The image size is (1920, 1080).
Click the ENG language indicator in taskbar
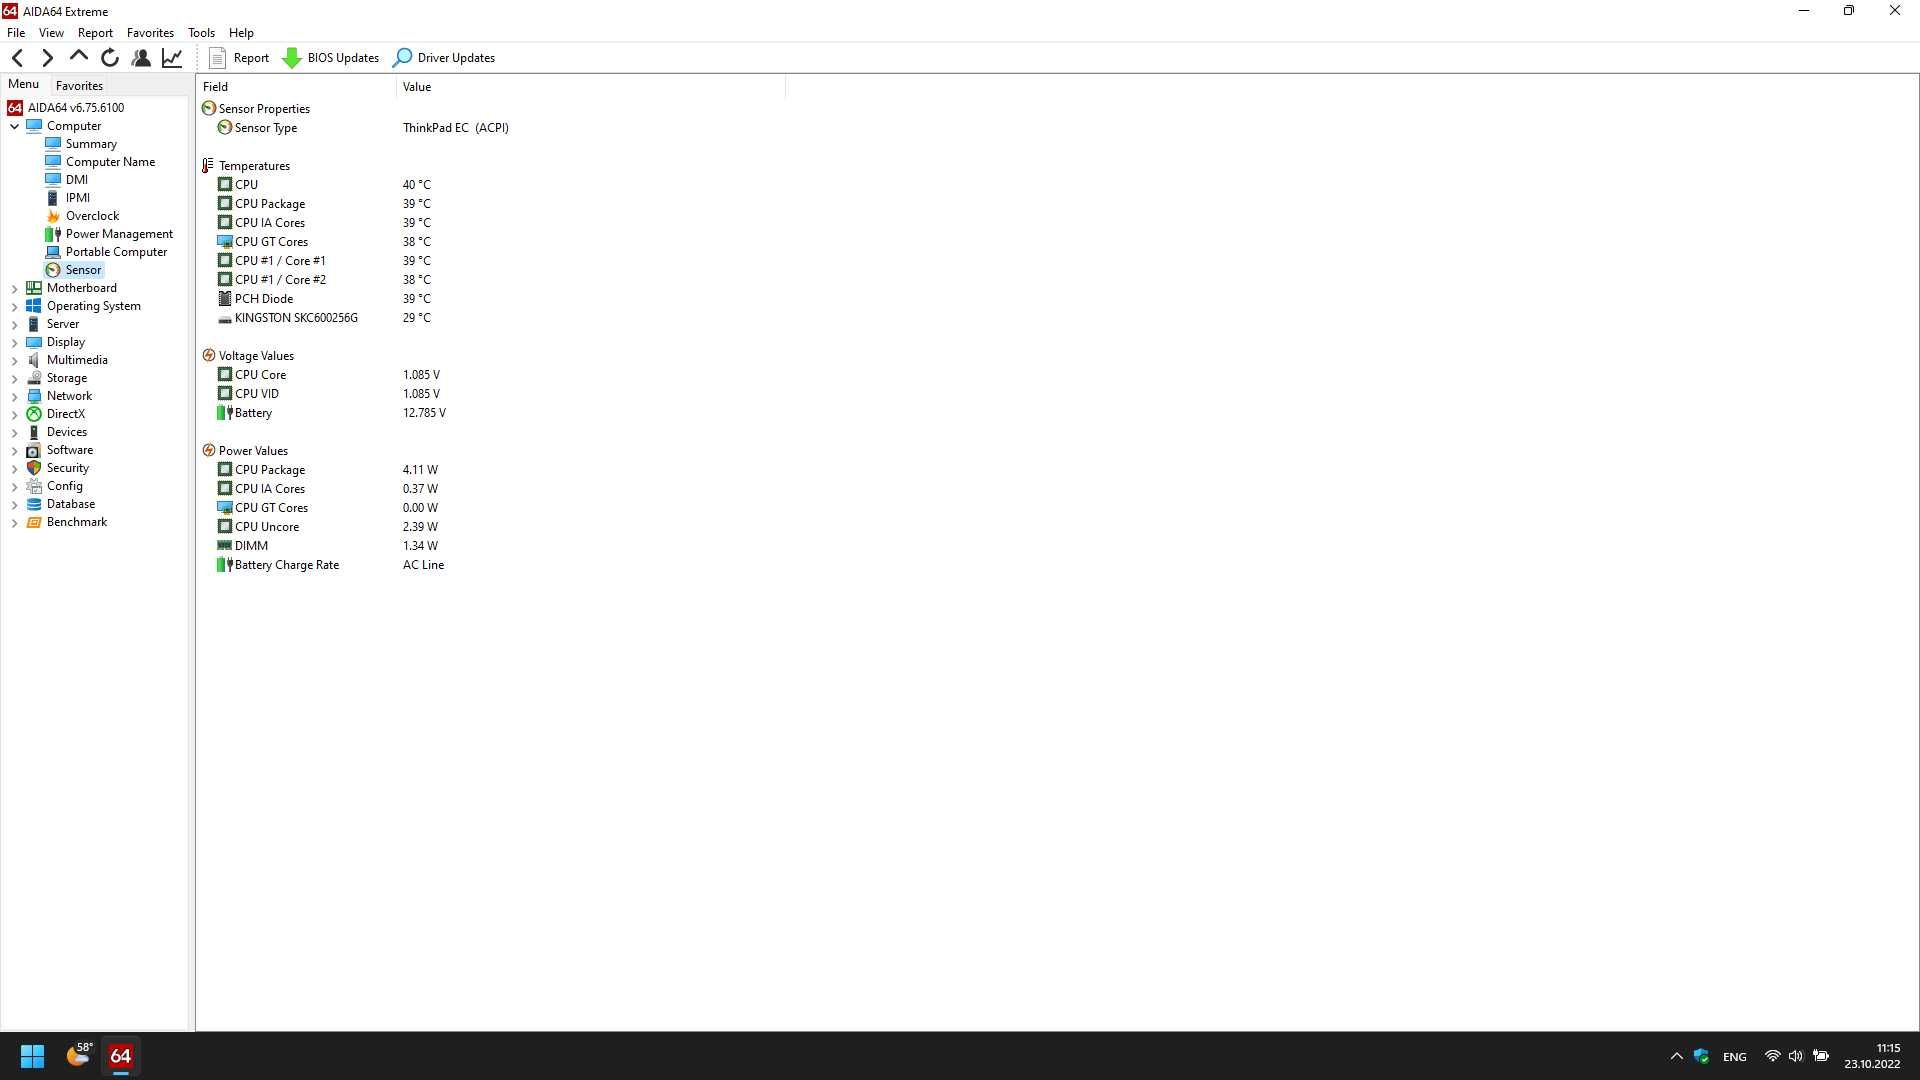[x=1735, y=1056]
